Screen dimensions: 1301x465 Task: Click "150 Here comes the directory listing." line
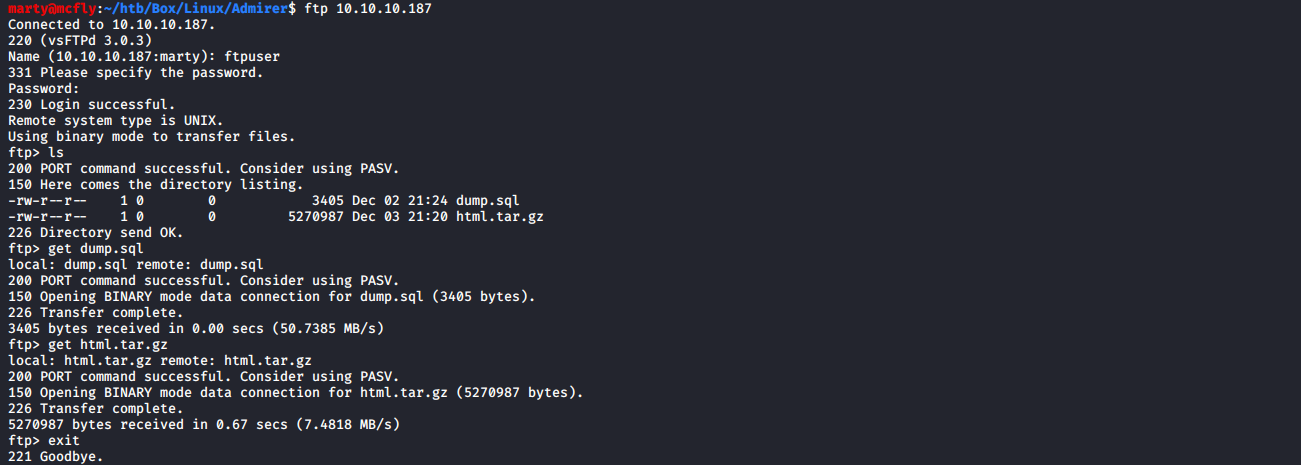(151, 184)
